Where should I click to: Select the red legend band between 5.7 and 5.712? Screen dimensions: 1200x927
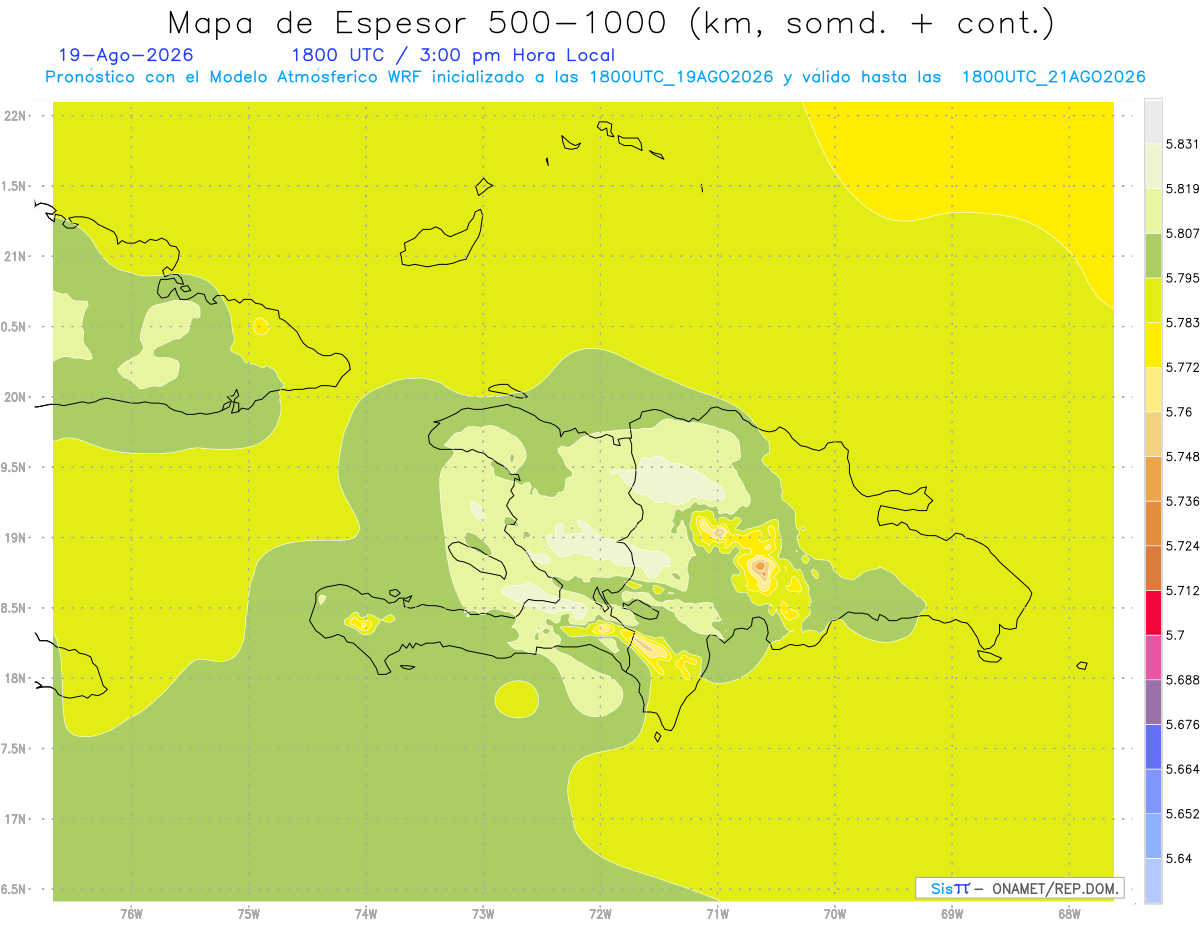point(1153,613)
